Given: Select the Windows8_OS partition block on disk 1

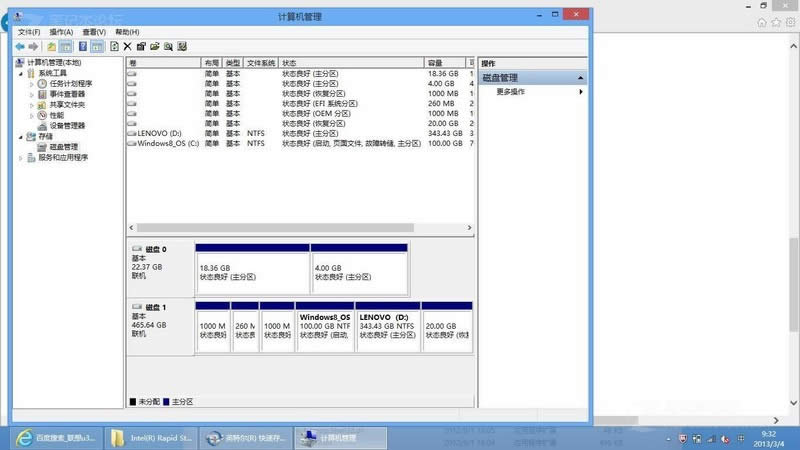Looking at the screenshot, I should [x=325, y=327].
